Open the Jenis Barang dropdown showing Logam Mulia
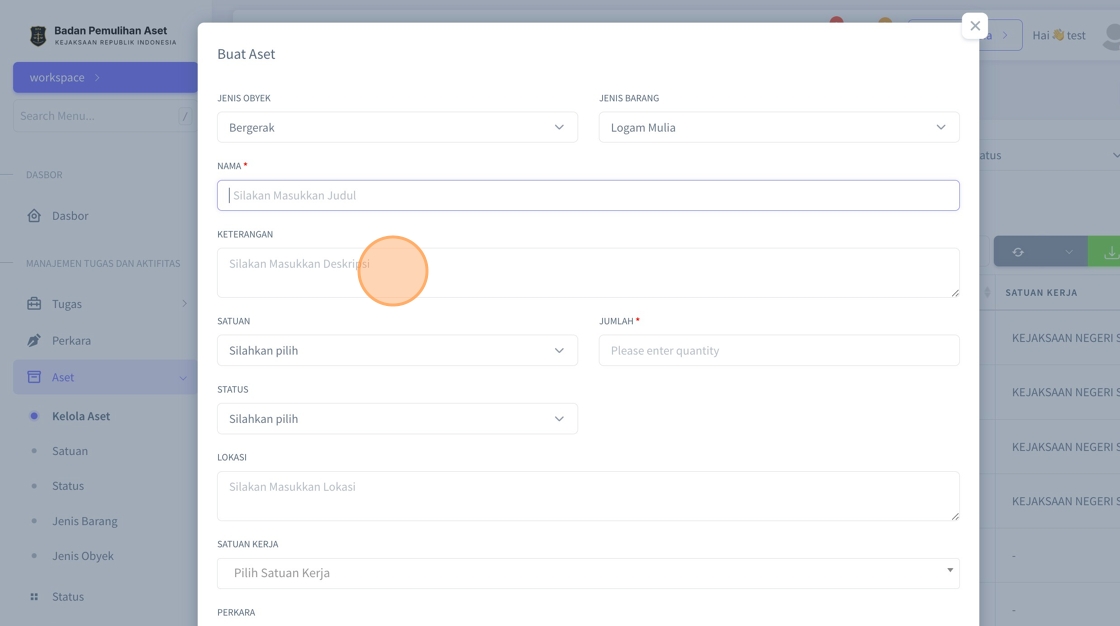Viewport: 1120px width, 626px height. [779, 127]
